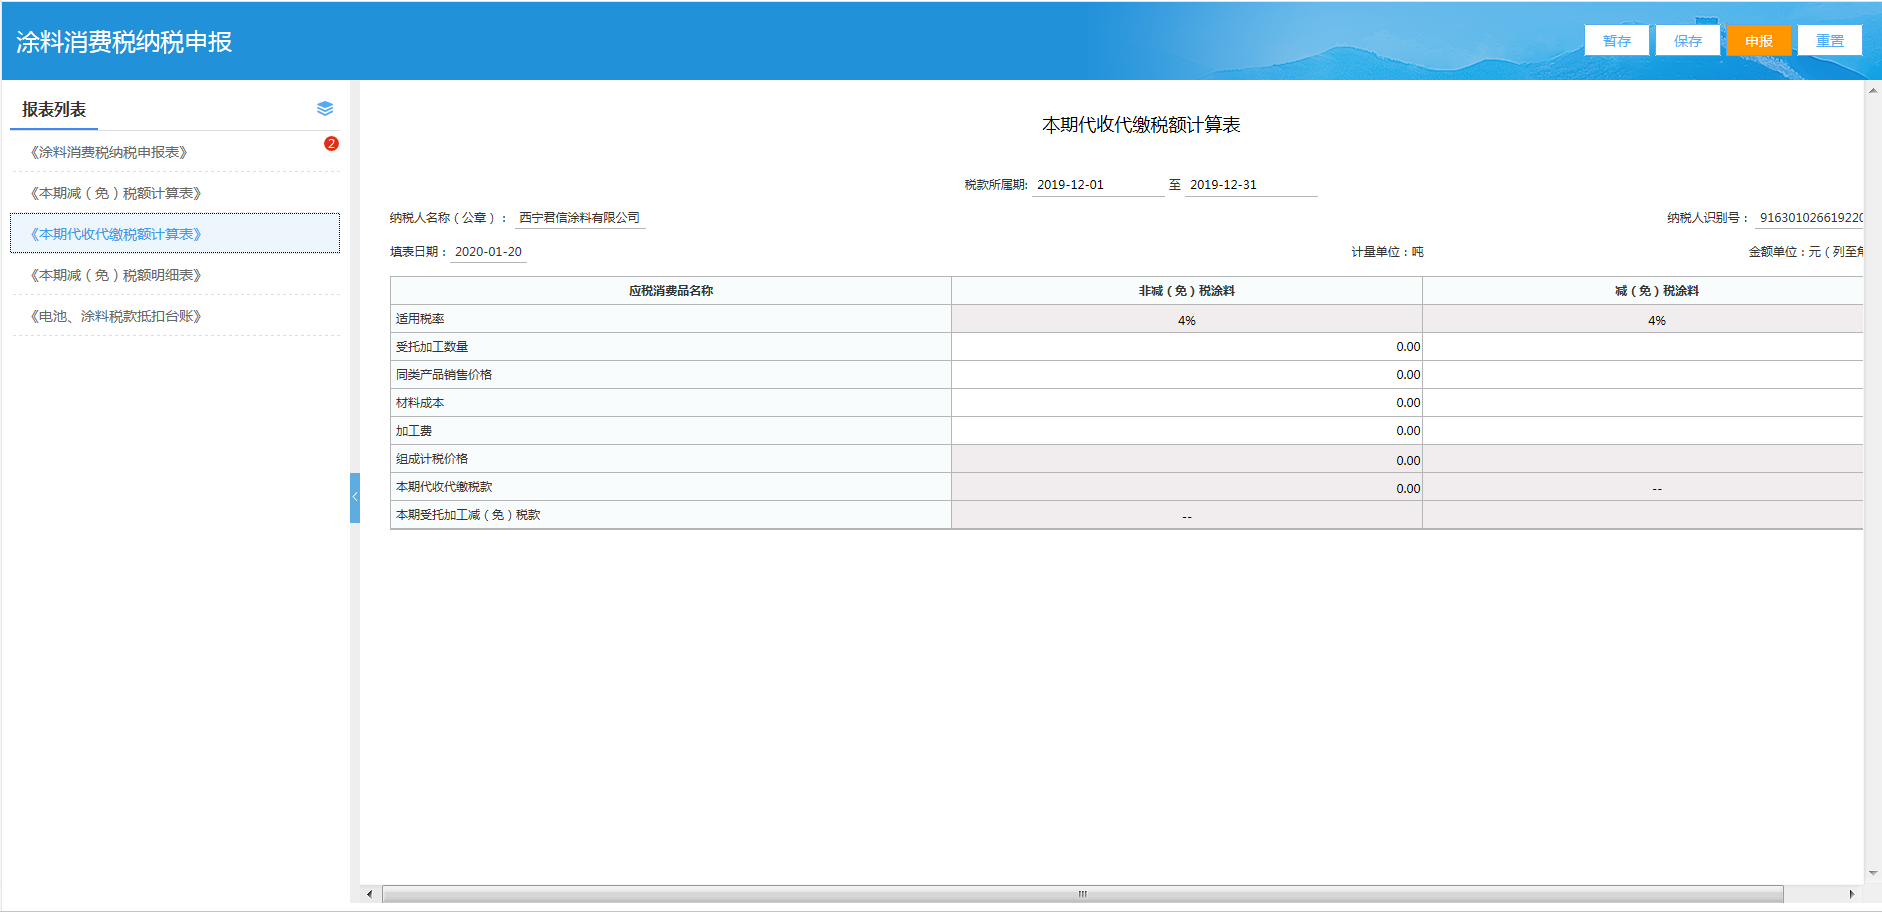Open 《本期减（免）税额明细表》 report

pyautogui.click(x=116, y=275)
